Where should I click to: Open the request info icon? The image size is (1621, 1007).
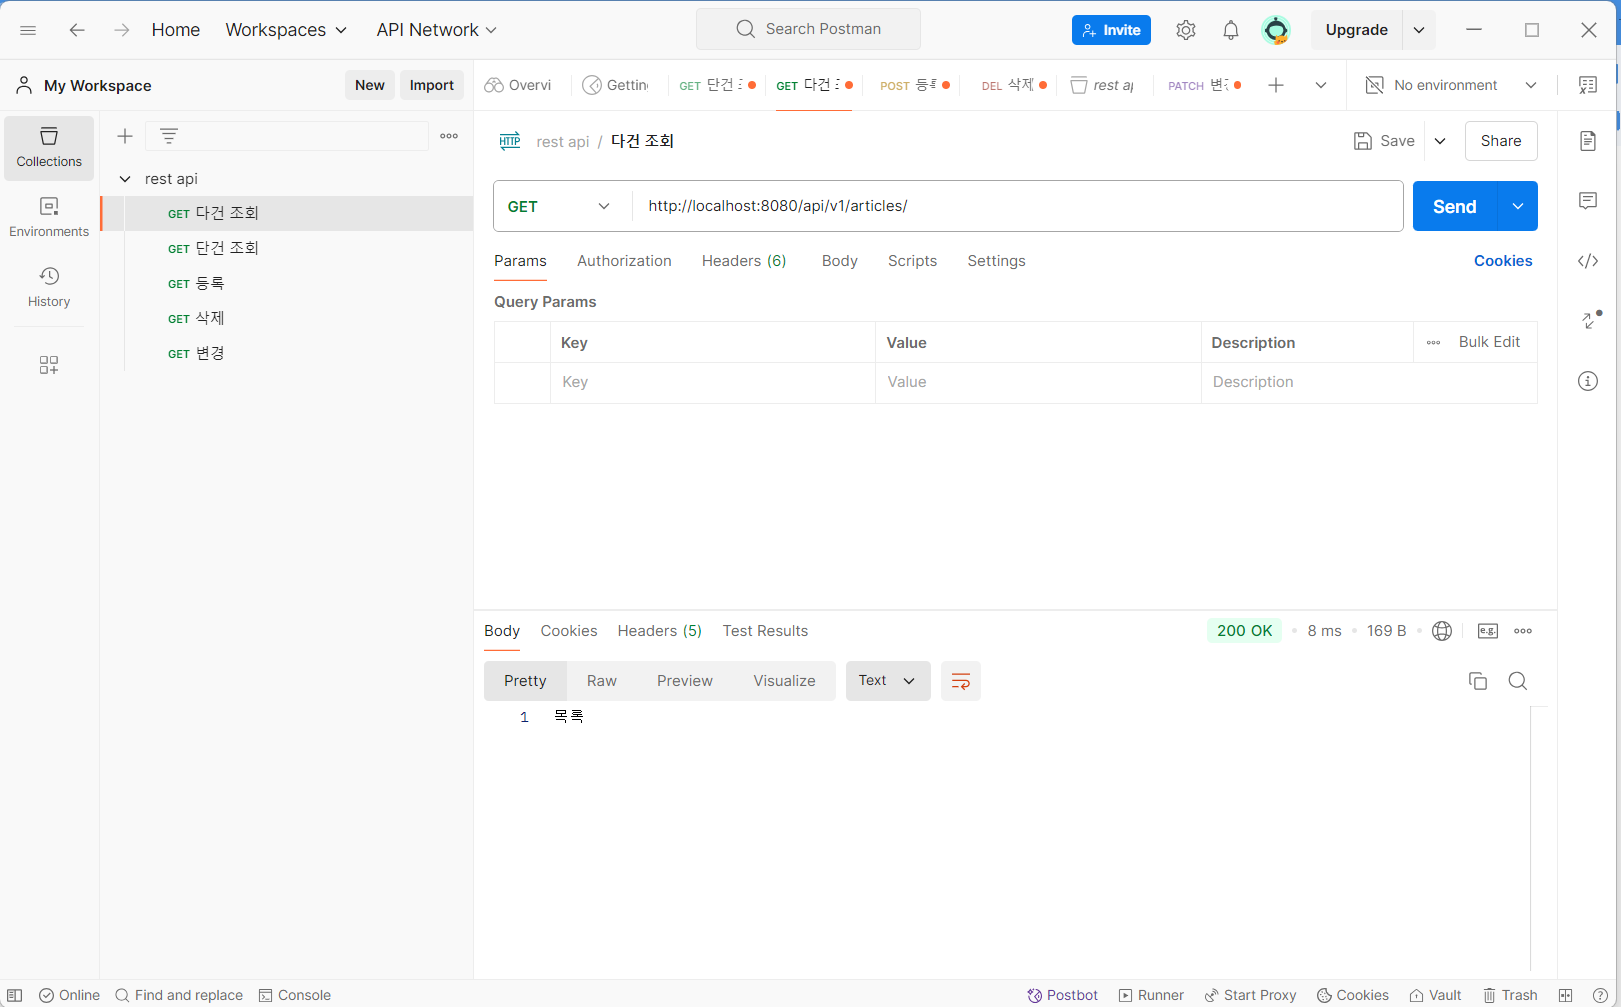pos(1588,381)
